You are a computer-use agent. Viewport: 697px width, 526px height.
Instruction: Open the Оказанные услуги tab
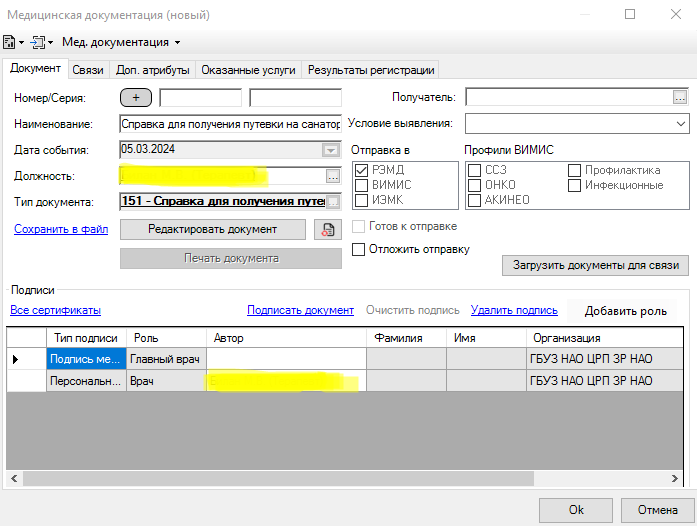pos(248,70)
